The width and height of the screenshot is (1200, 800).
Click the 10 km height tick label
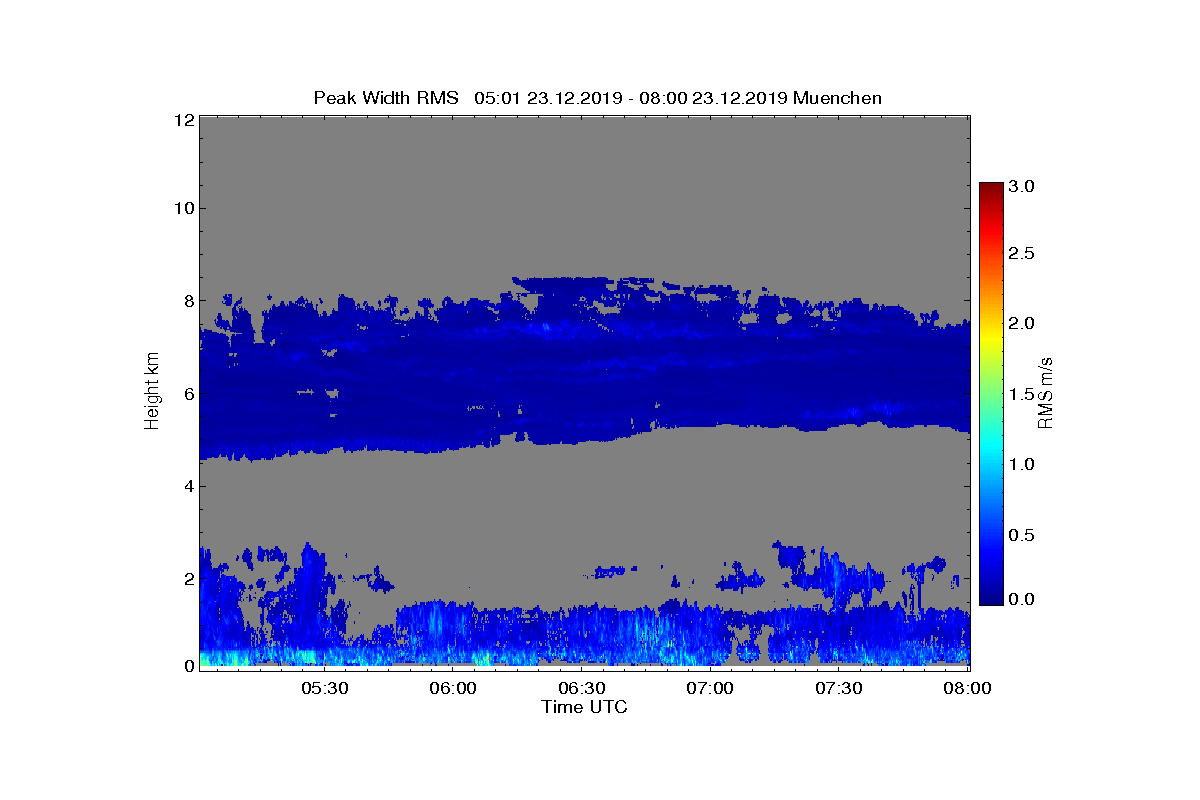coord(183,208)
